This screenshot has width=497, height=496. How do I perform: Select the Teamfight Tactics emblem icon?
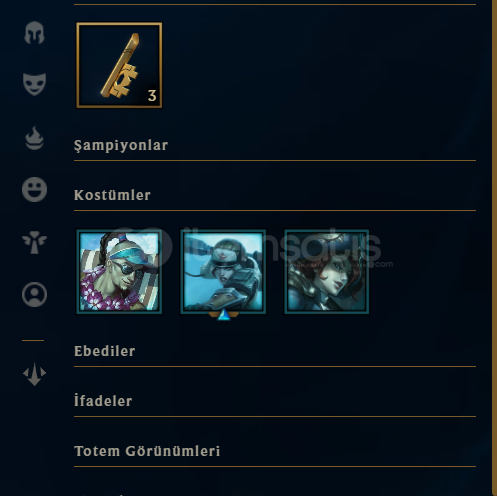coord(34,374)
